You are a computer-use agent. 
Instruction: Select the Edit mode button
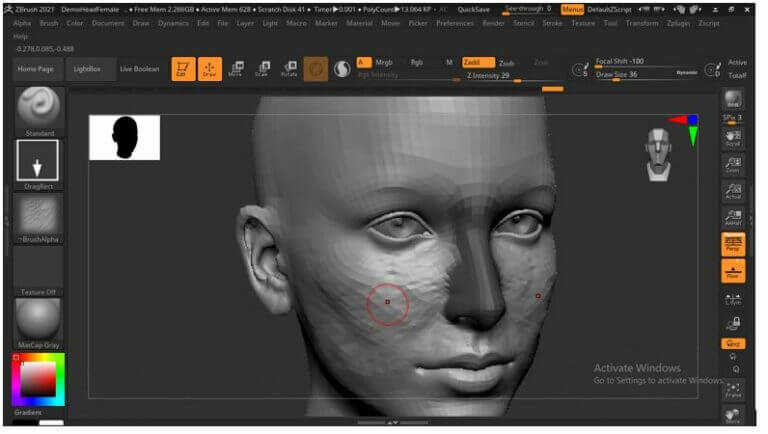coord(183,69)
